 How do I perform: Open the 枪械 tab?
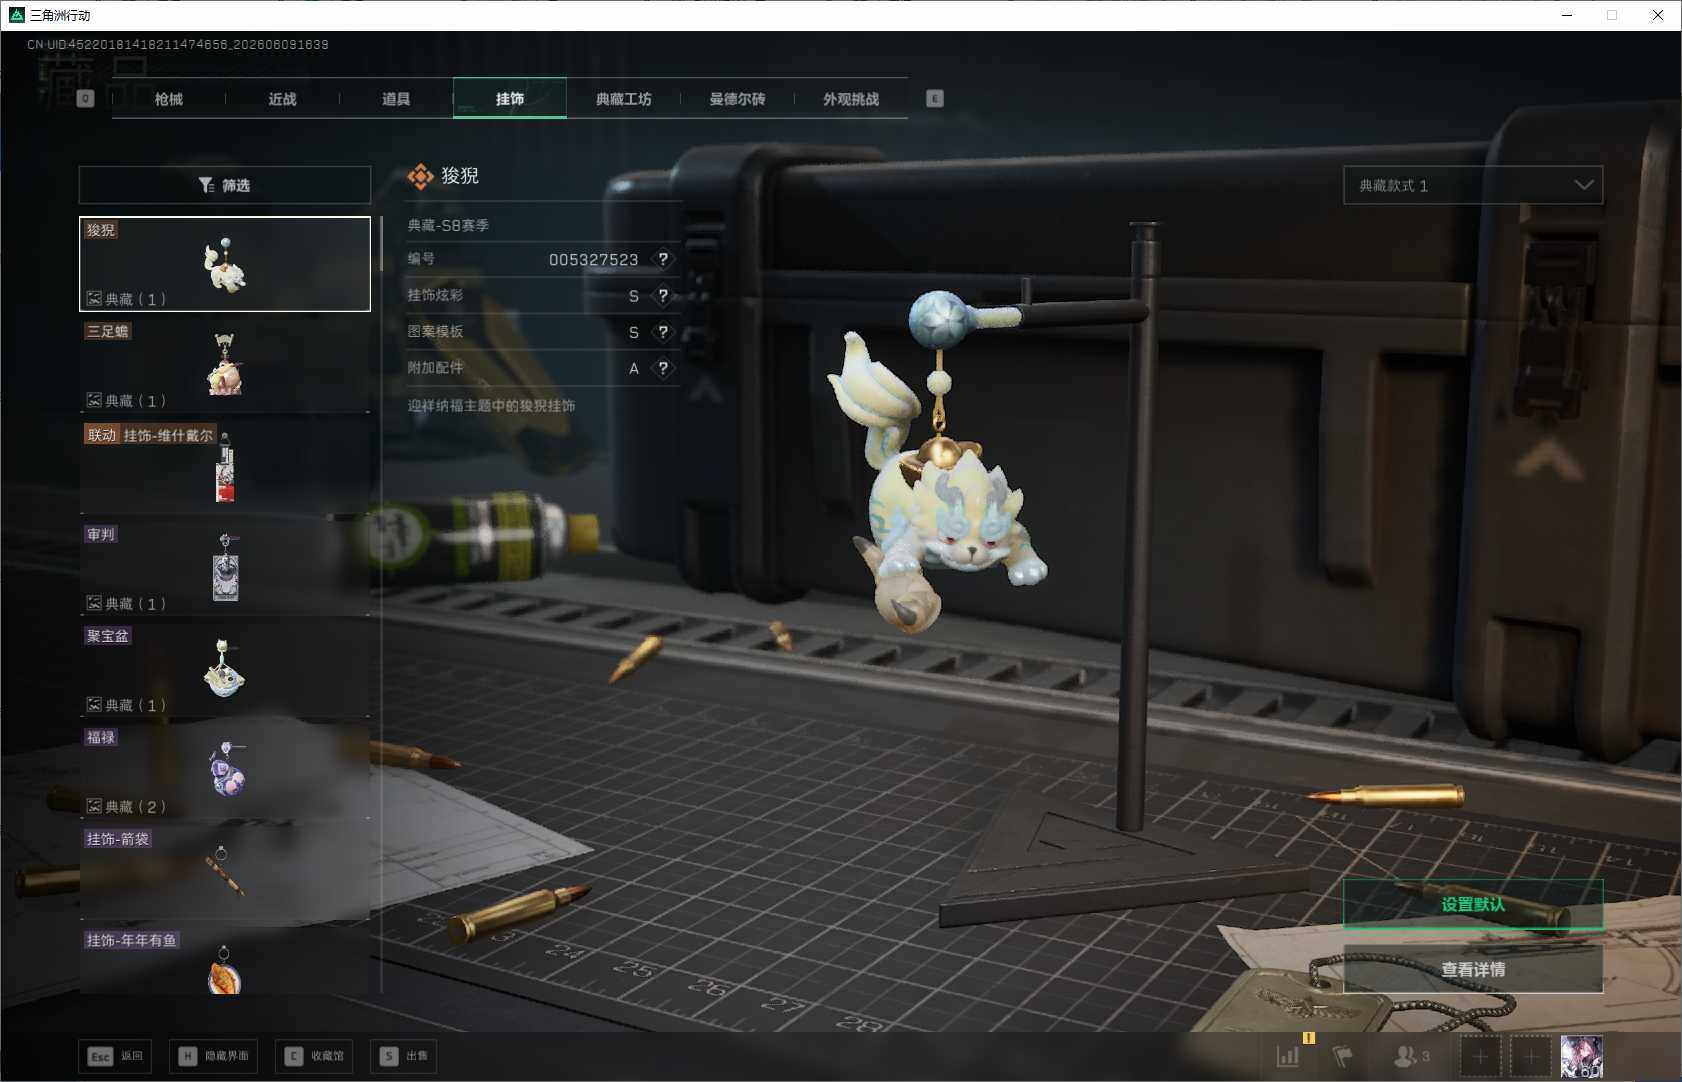tap(169, 99)
